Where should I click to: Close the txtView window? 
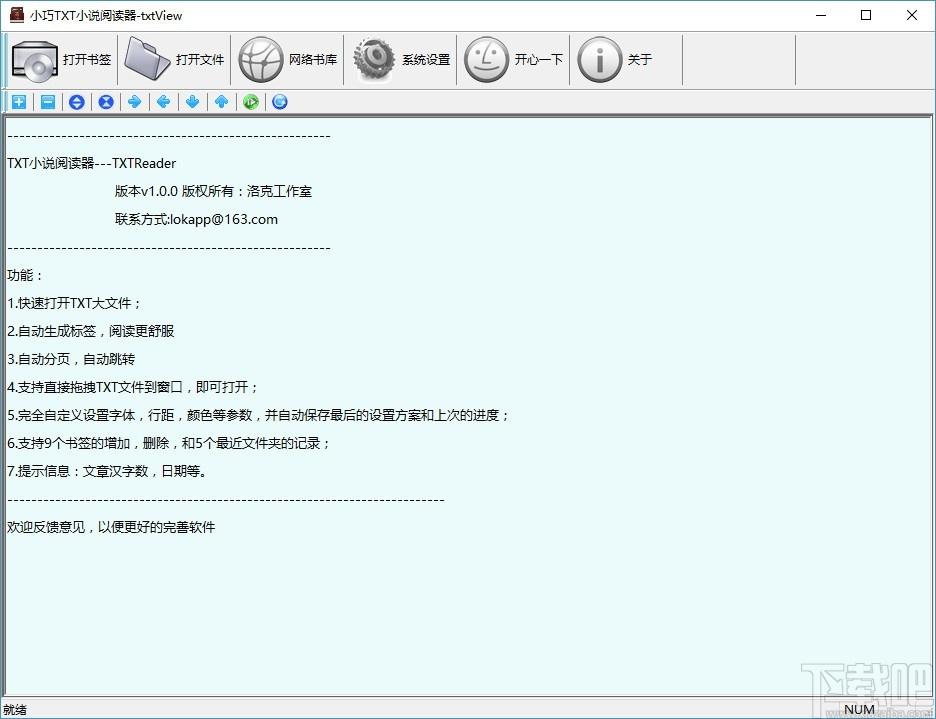pyautogui.click(x=912, y=16)
